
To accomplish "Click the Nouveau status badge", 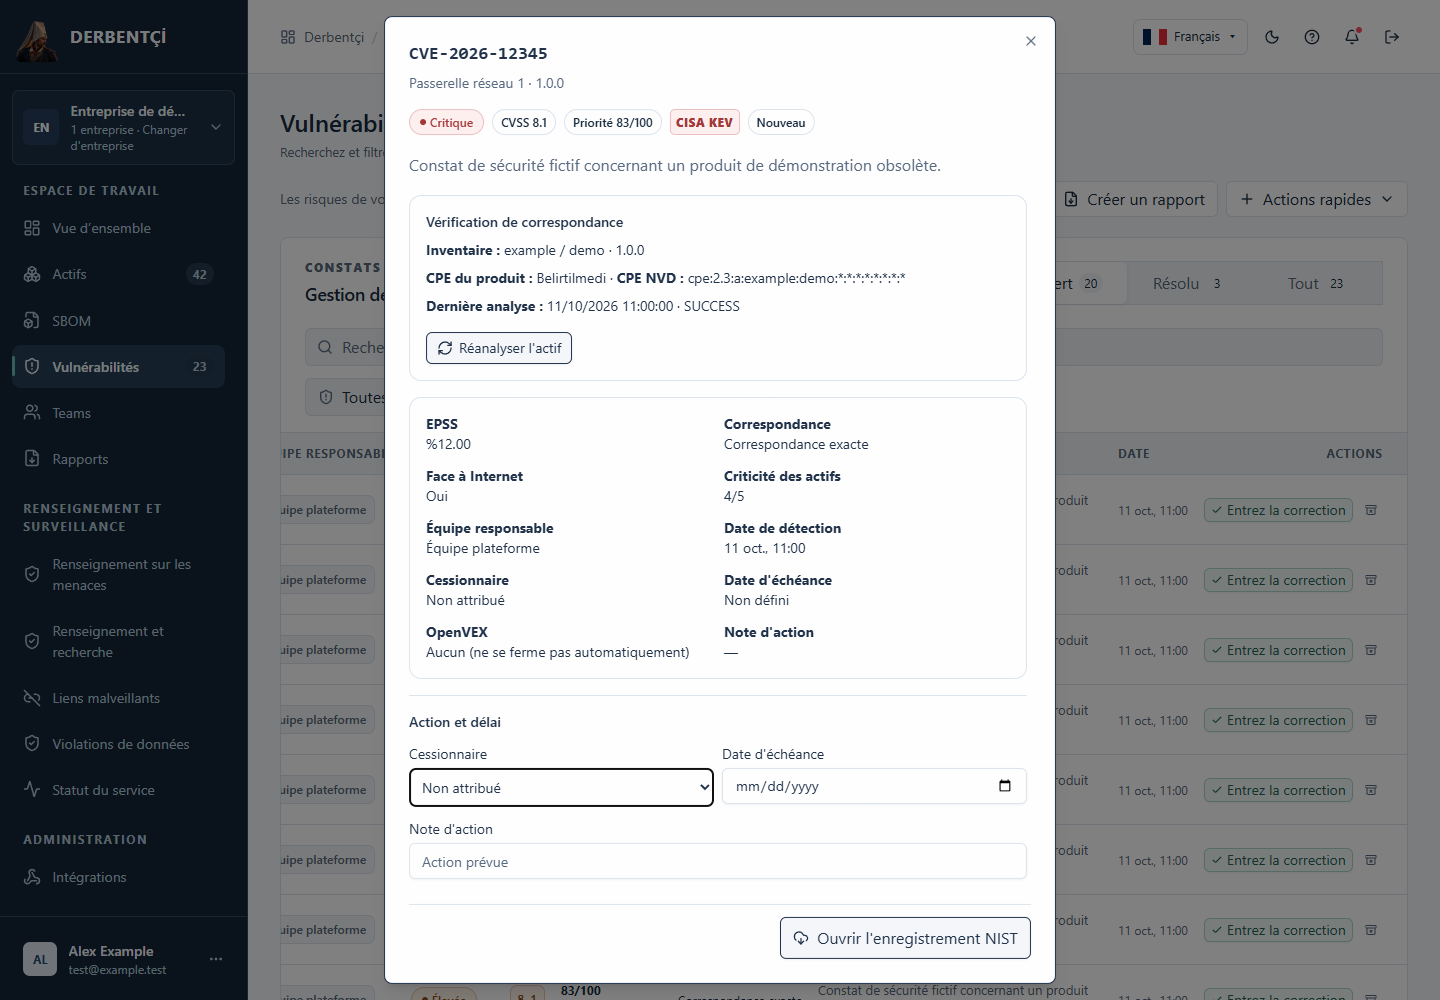I will tap(781, 122).
